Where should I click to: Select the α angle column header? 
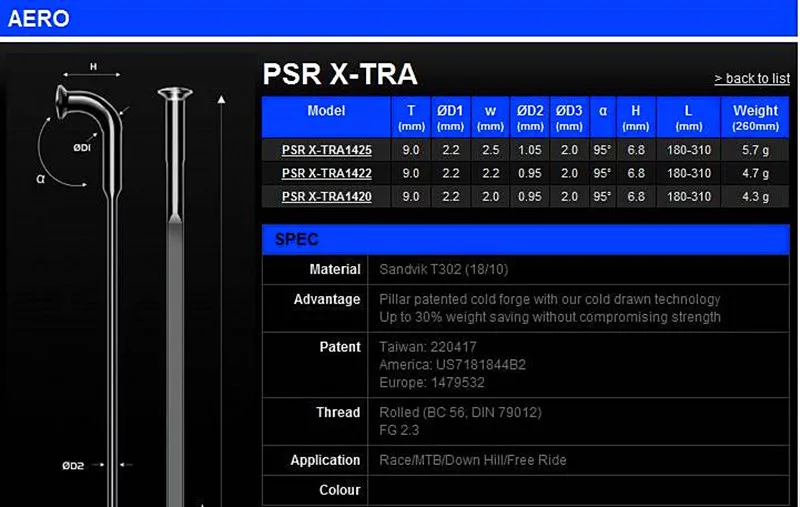click(603, 117)
